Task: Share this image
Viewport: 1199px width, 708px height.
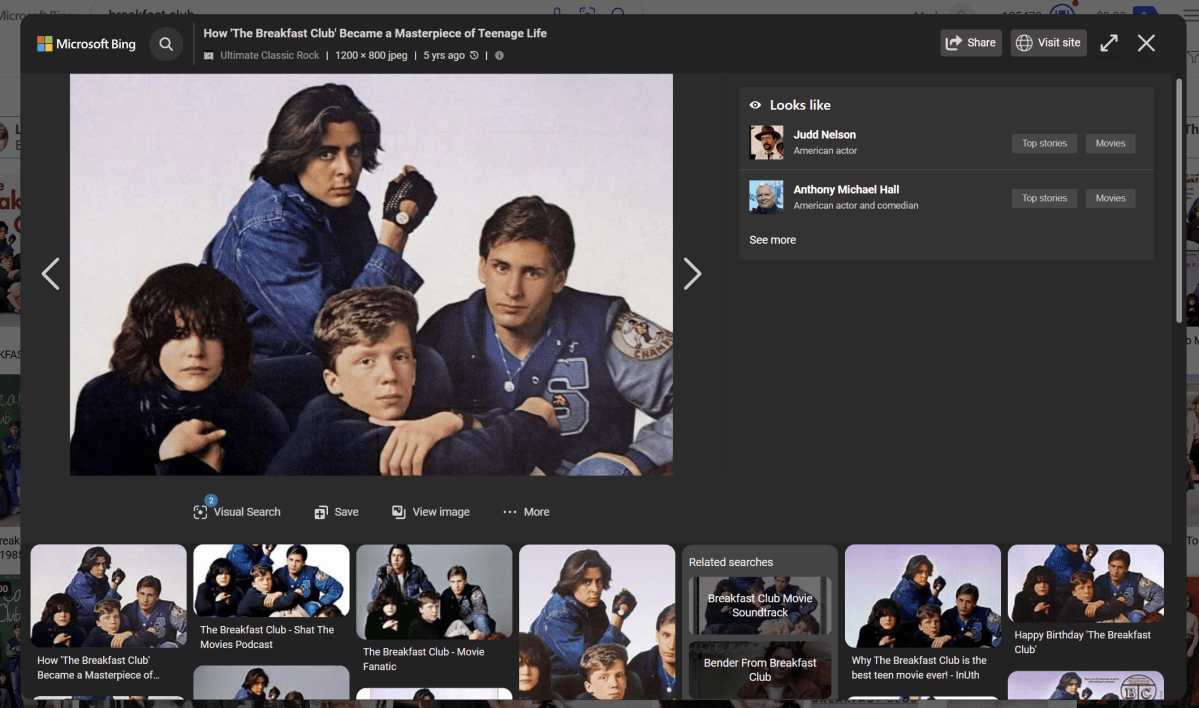Action: point(970,43)
